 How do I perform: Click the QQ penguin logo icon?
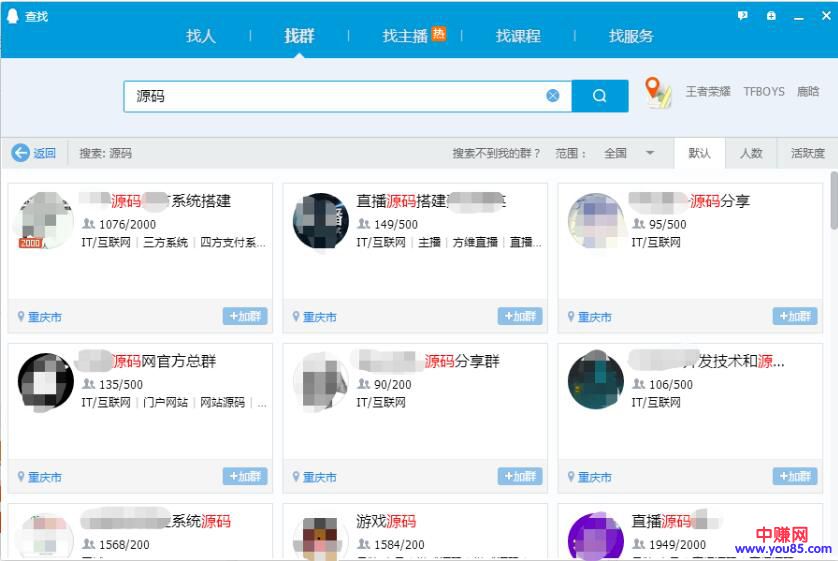click(12, 16)
